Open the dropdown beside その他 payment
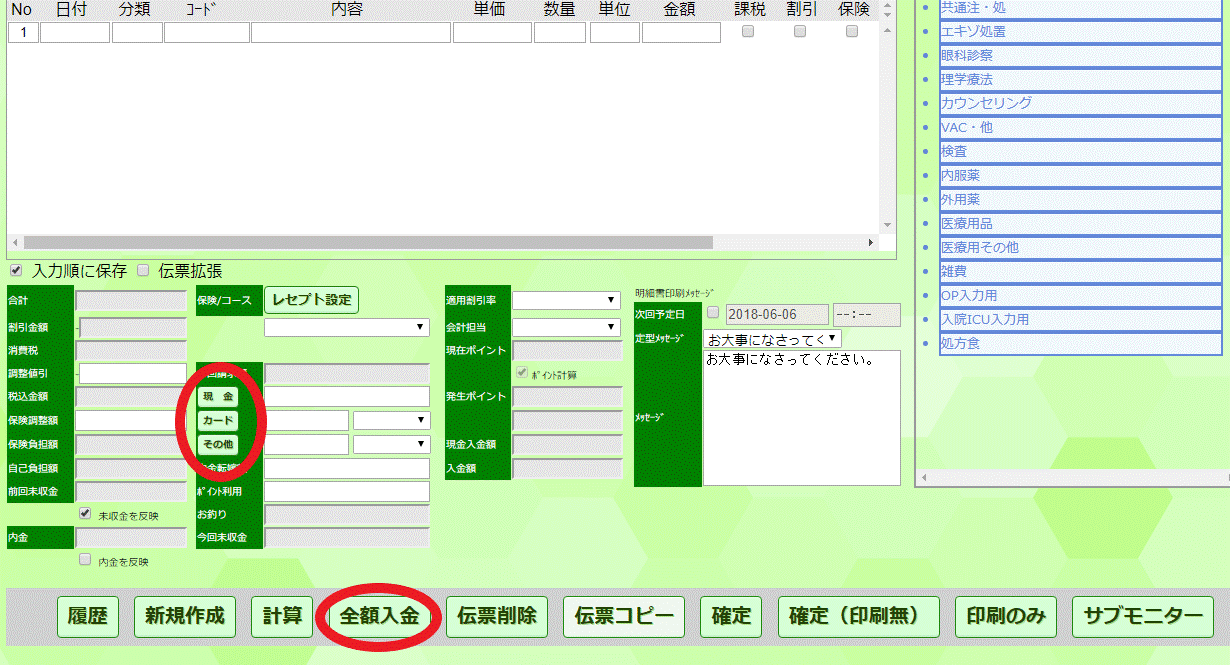This screenshot has height=665, width=1230. (x=392, y=444)
